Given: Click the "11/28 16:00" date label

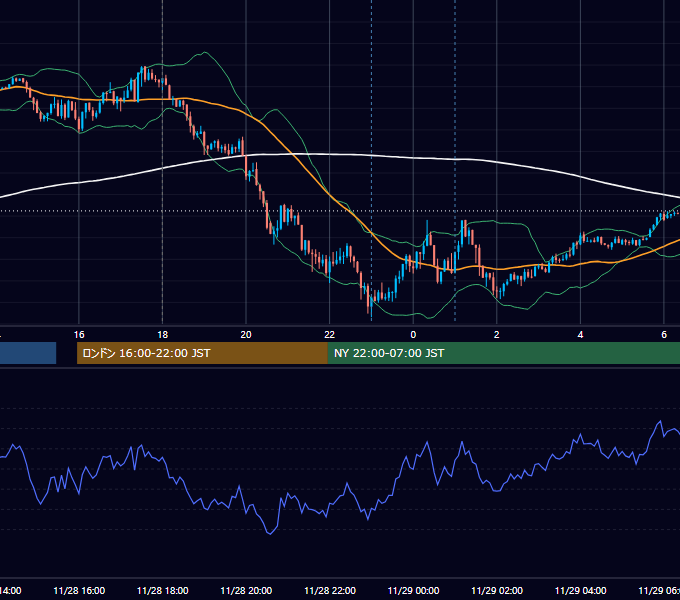Looking at the screenshot, I should point(79,590).
